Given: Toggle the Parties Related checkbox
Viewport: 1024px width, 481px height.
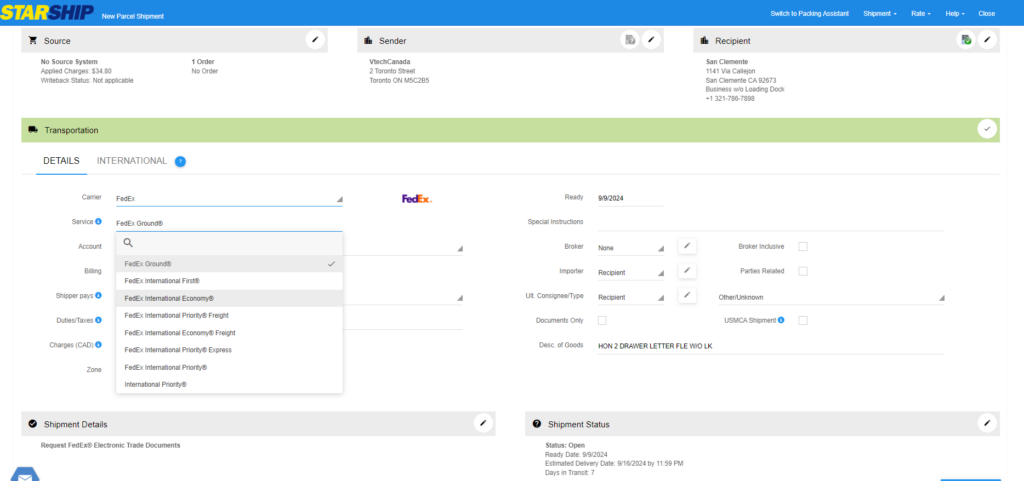Looking at the screenshot, I should [803, 271].
